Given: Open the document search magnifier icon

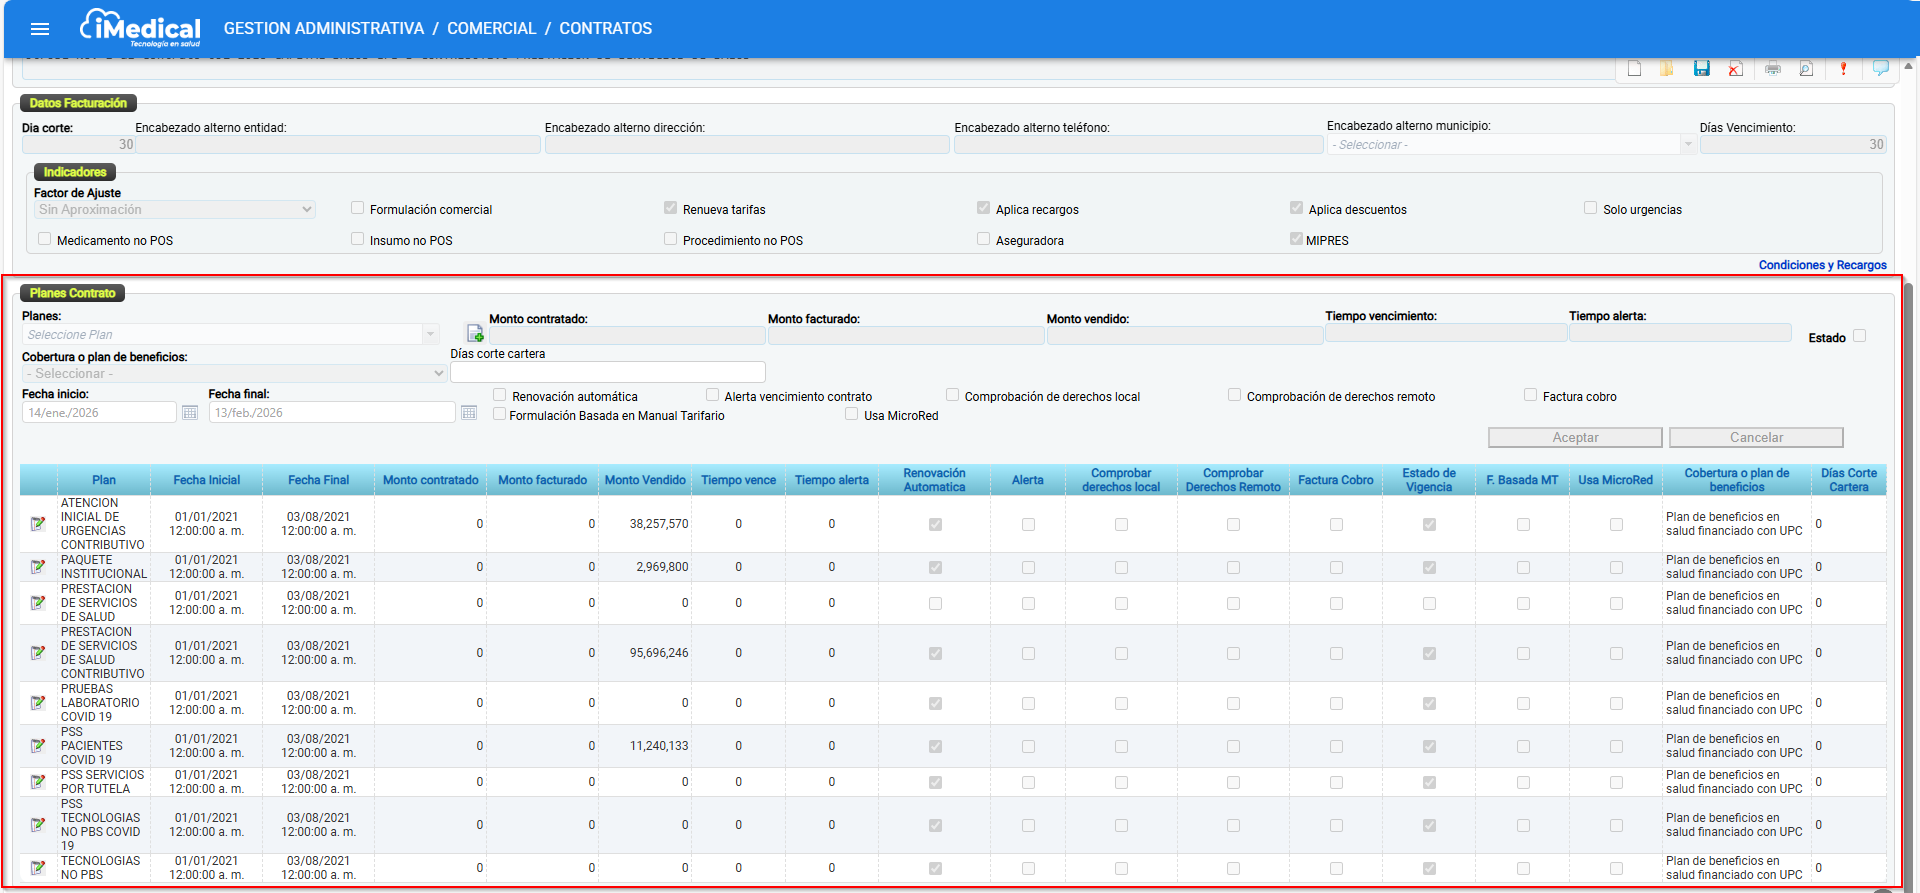Looking at the screenshot, I should tap(1807, 69).
